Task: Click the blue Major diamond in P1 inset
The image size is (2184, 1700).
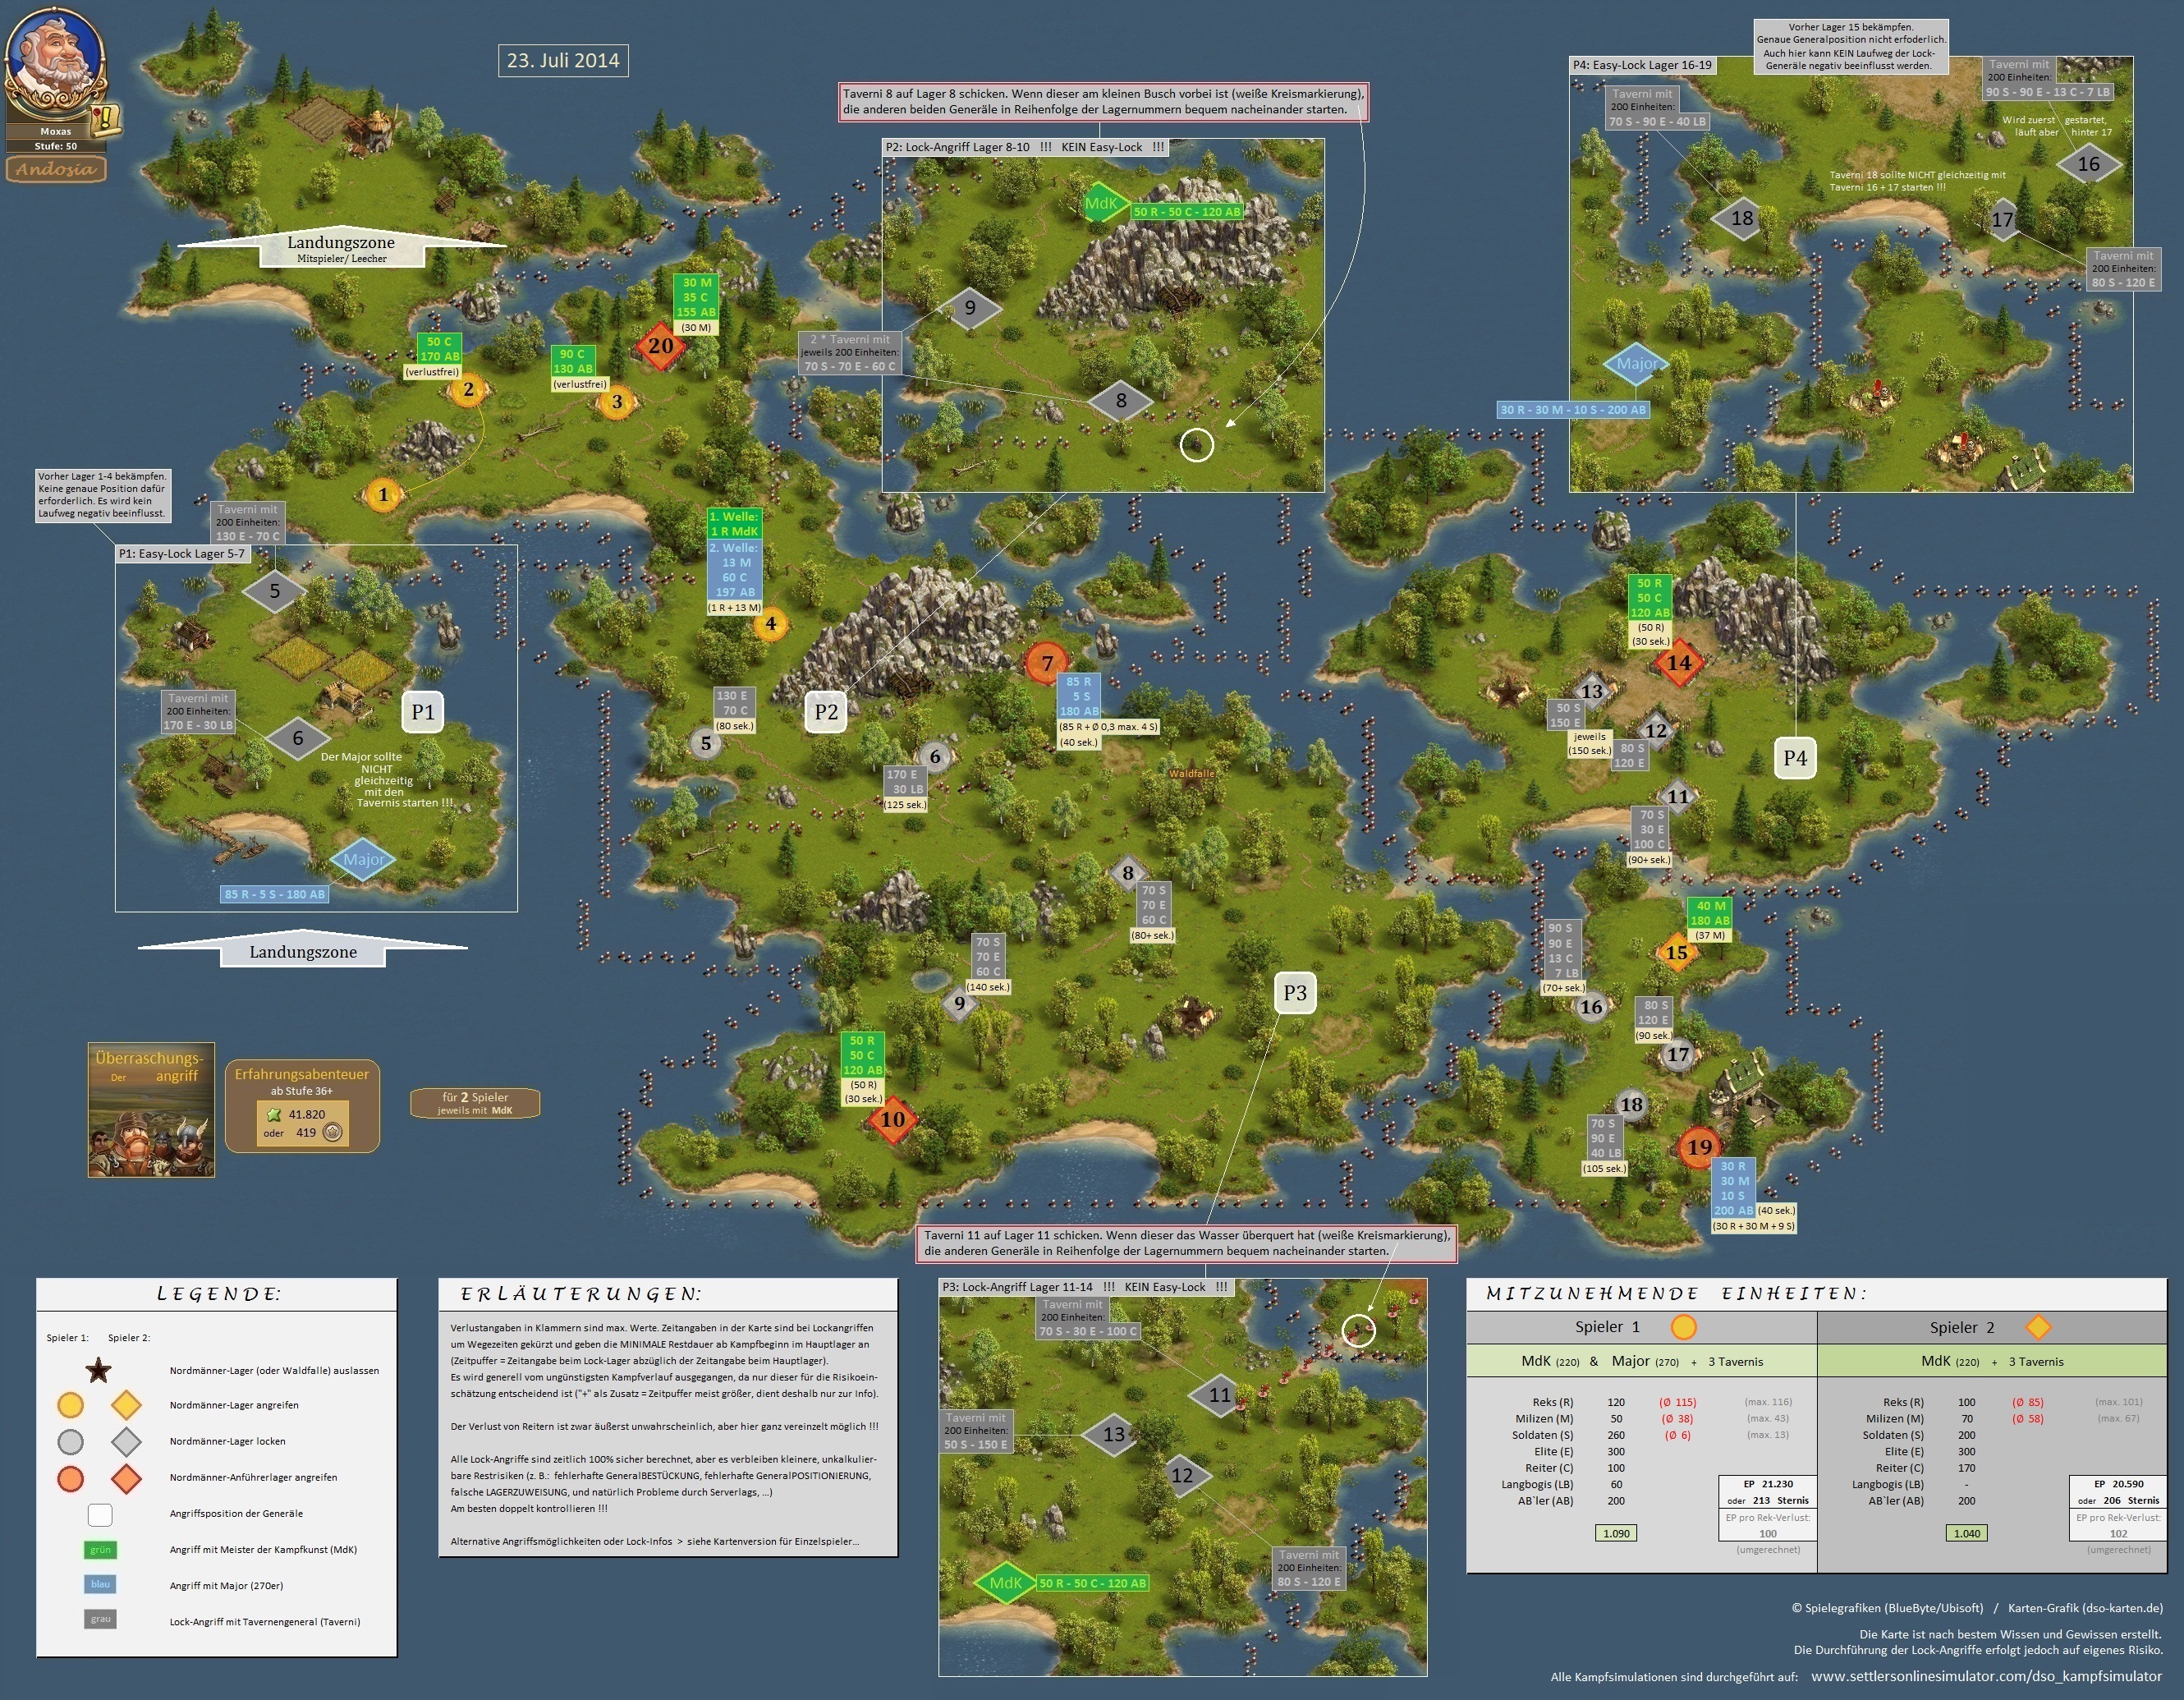Action: pyautogui.click(x=362, y=860)
